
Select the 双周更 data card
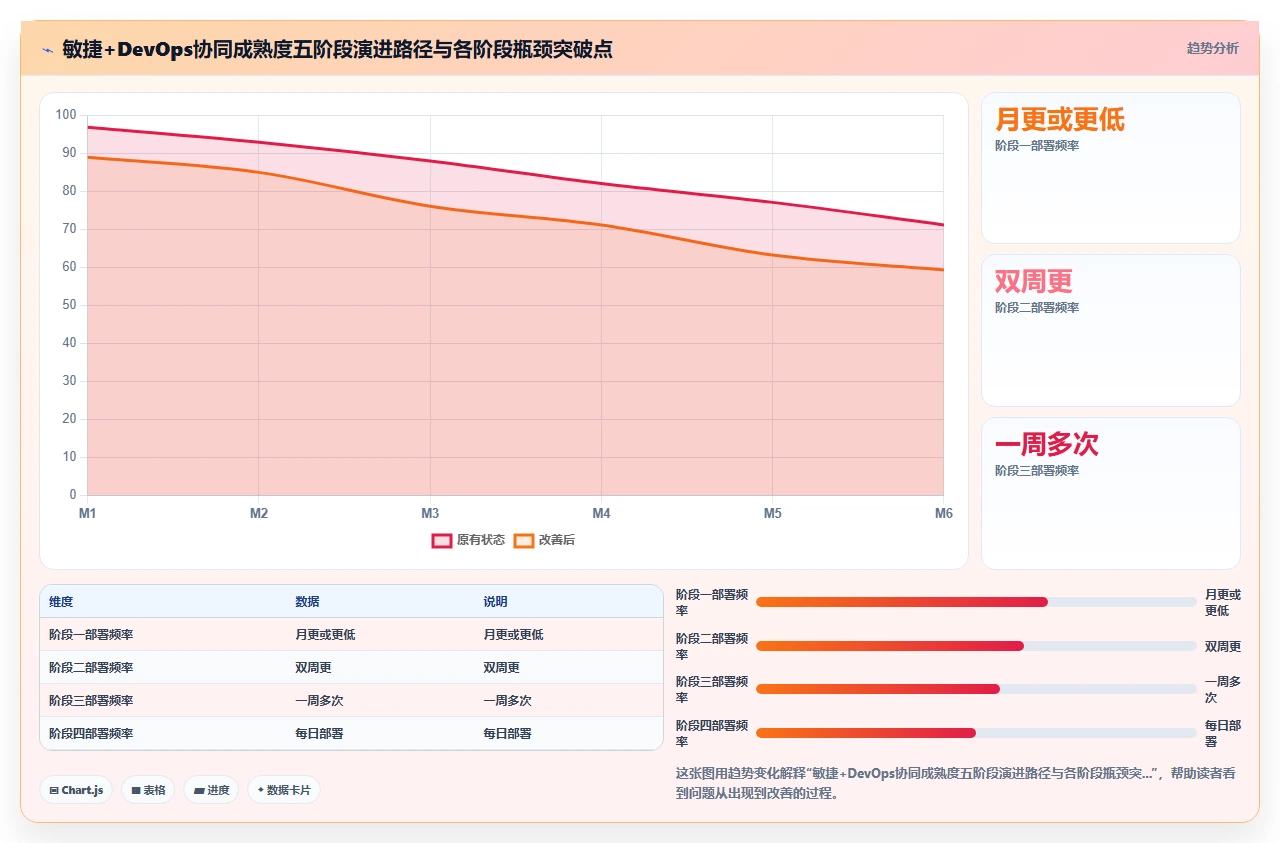click(1110, 330)
